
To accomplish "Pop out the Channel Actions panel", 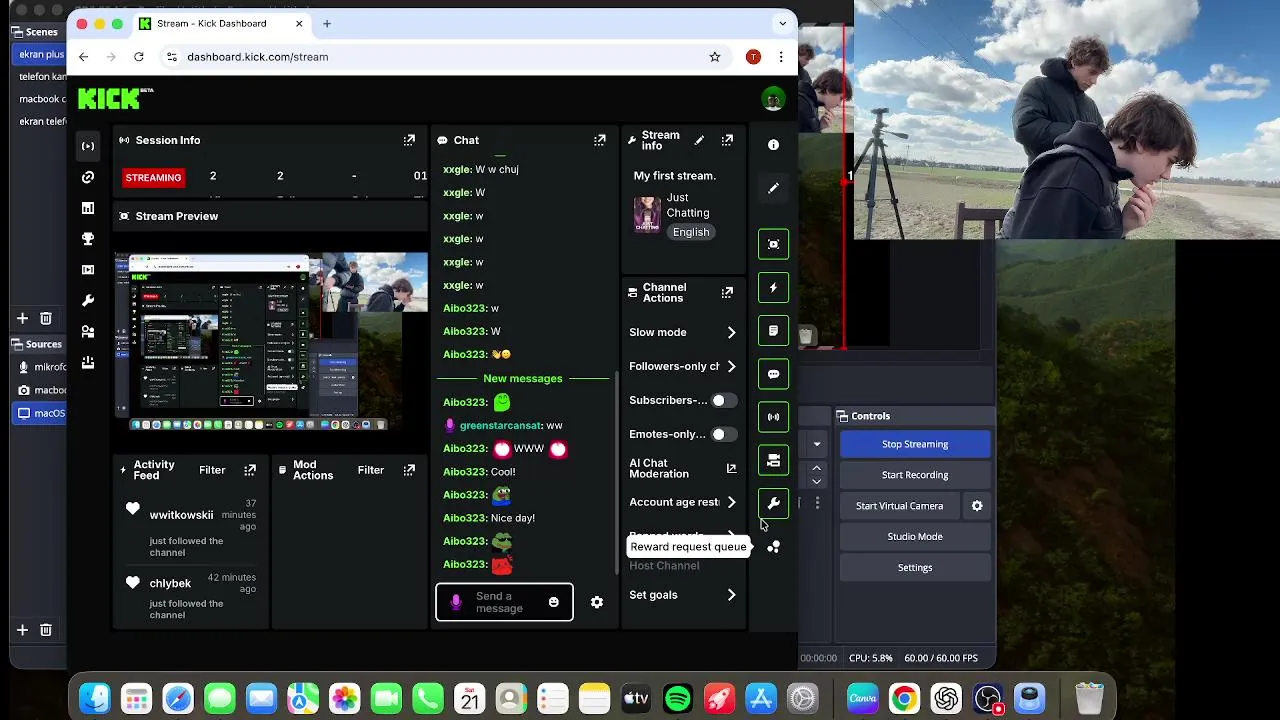I will (727, 292).
